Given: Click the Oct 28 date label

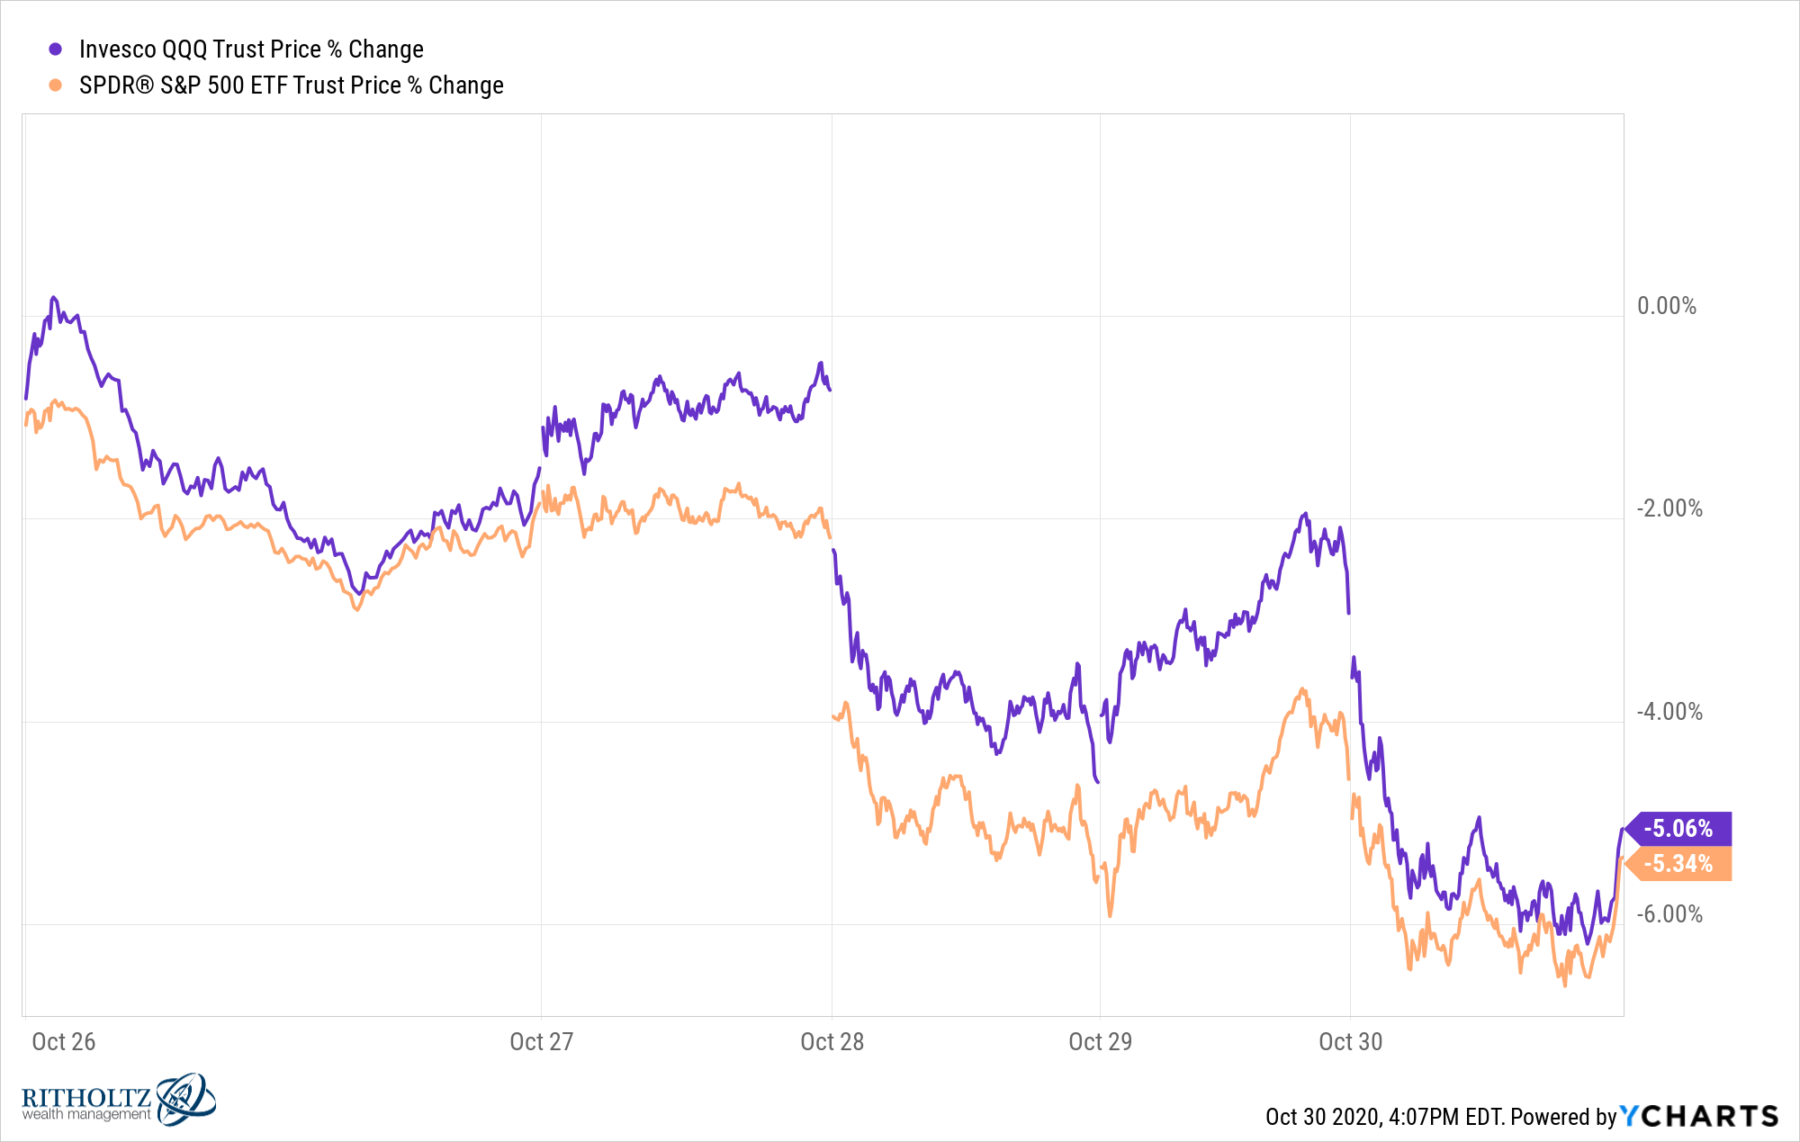Looking at the screenshot, I should click(832, 1041).
